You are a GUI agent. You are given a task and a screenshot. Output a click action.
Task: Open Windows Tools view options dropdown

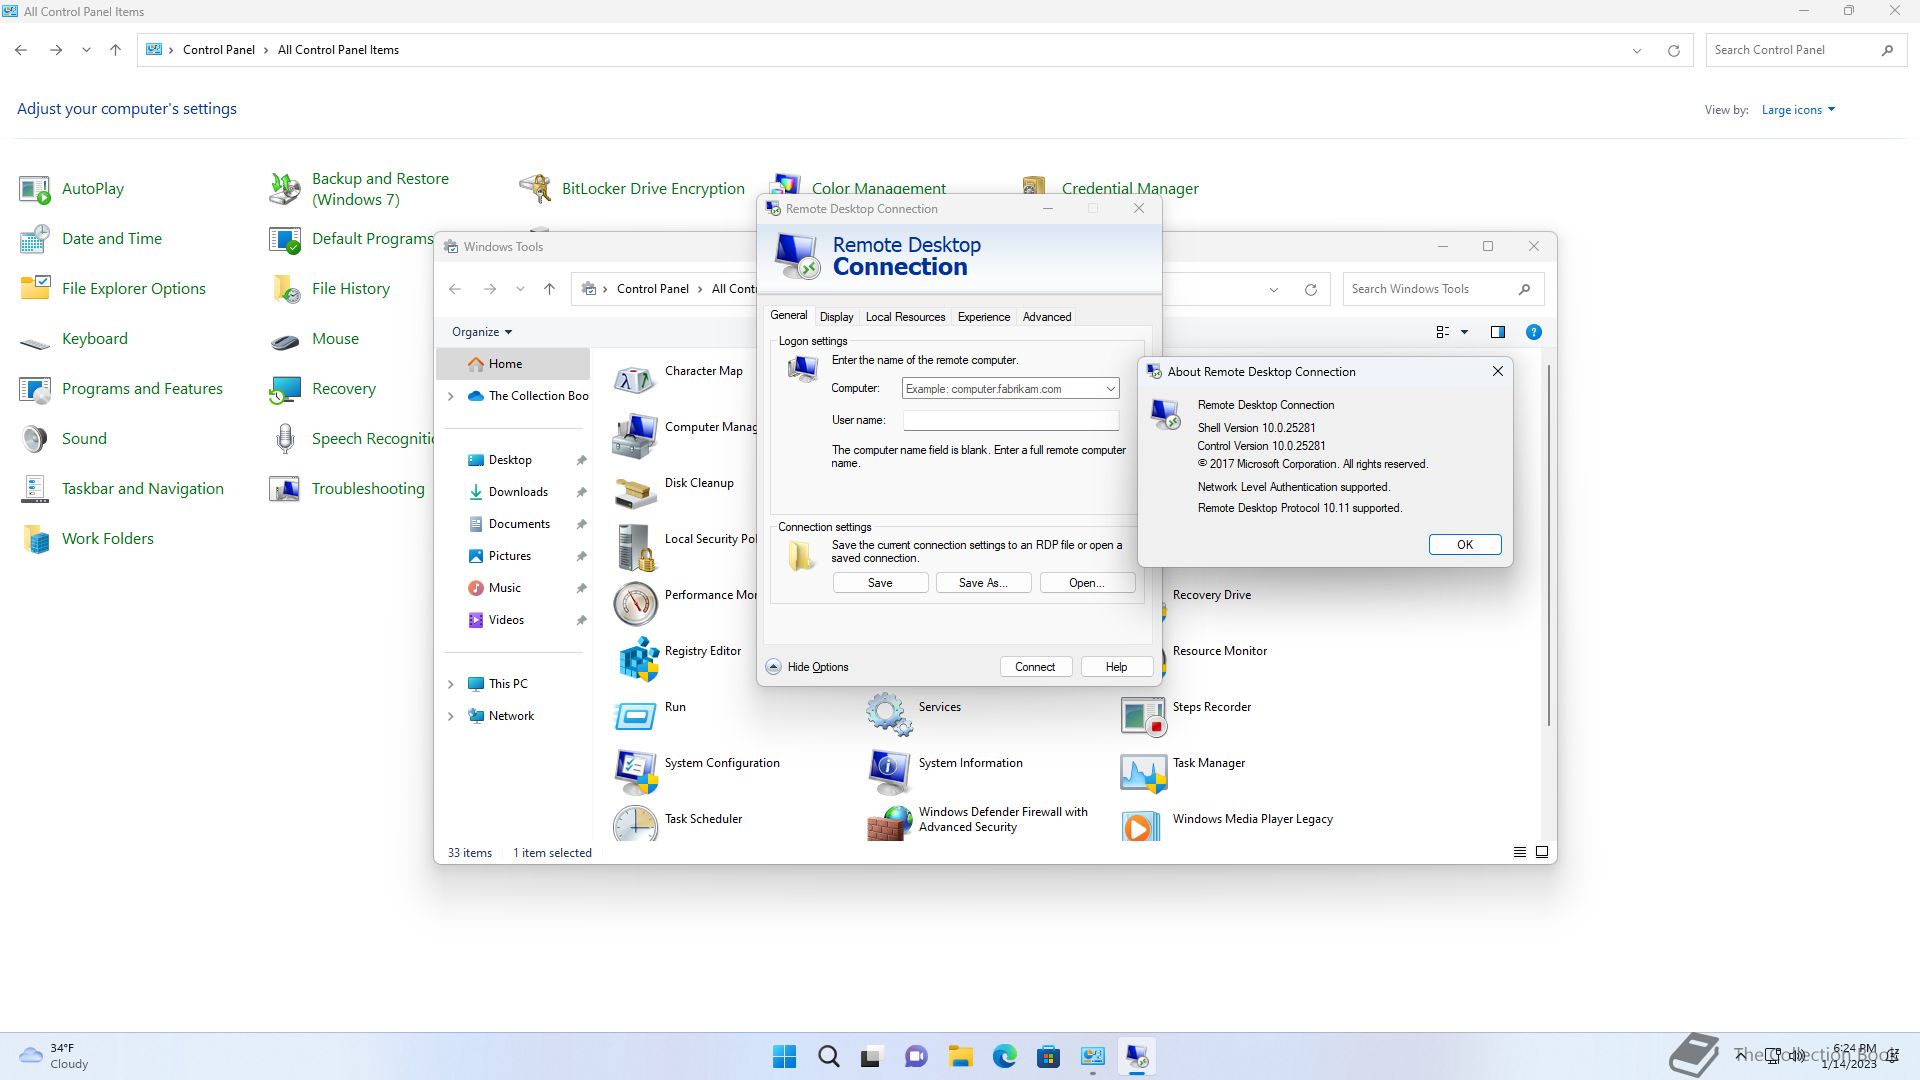pyautogui.click(x=1464, y=332)
